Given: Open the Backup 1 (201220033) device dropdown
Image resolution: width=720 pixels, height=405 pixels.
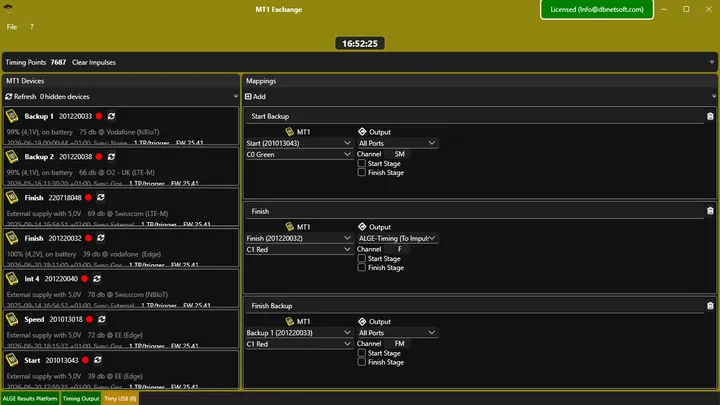Looking at the screenshot, I should pos(299,332).
